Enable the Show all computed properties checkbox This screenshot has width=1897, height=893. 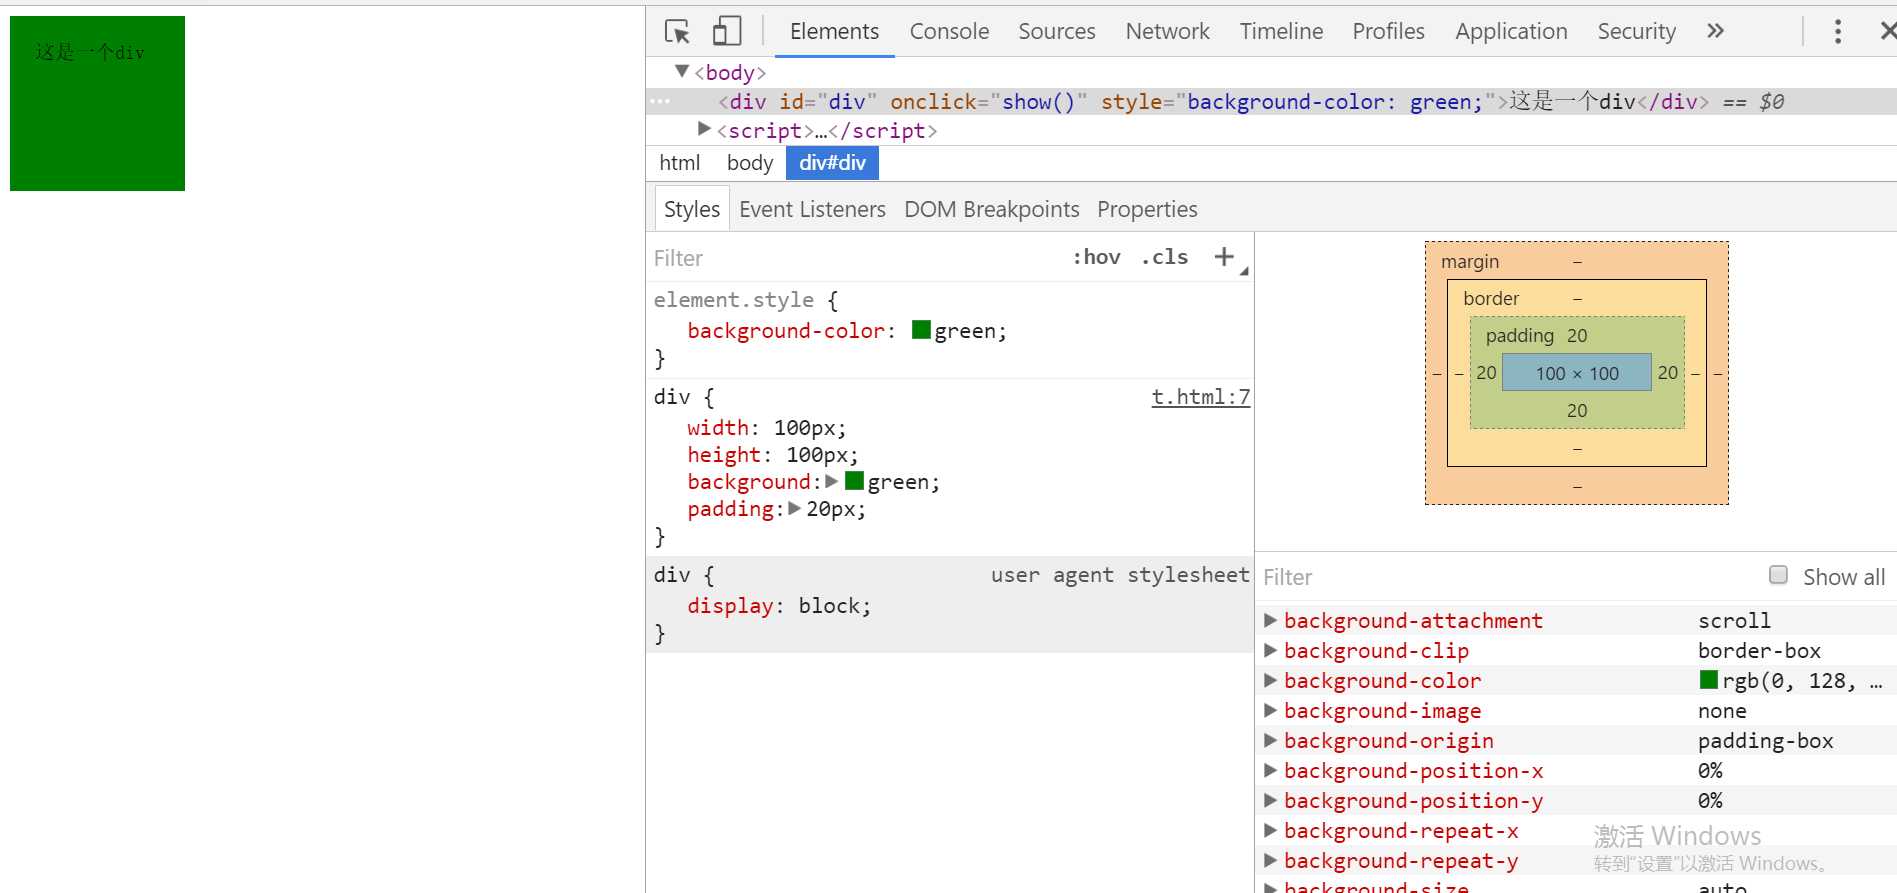(1778, 575)
